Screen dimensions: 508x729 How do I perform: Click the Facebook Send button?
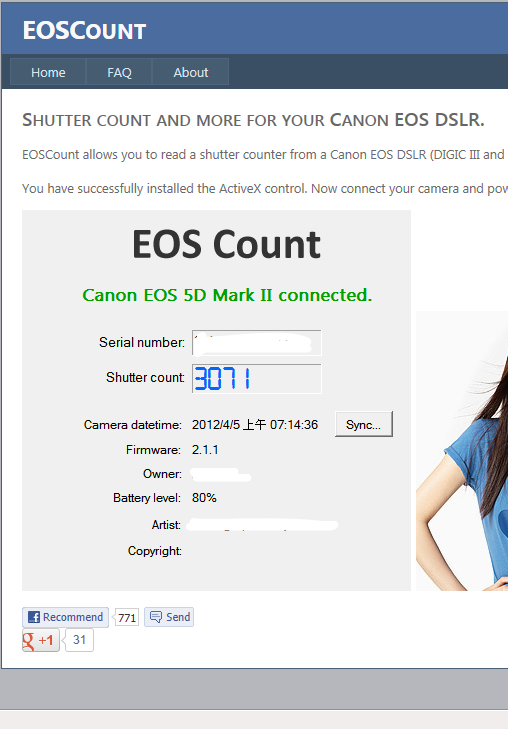169,617
